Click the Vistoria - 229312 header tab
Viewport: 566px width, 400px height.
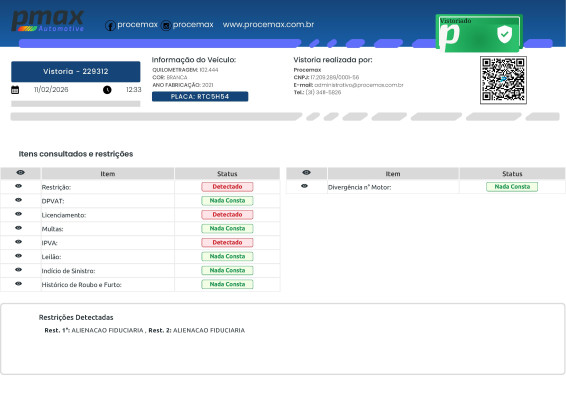[76, 71]
